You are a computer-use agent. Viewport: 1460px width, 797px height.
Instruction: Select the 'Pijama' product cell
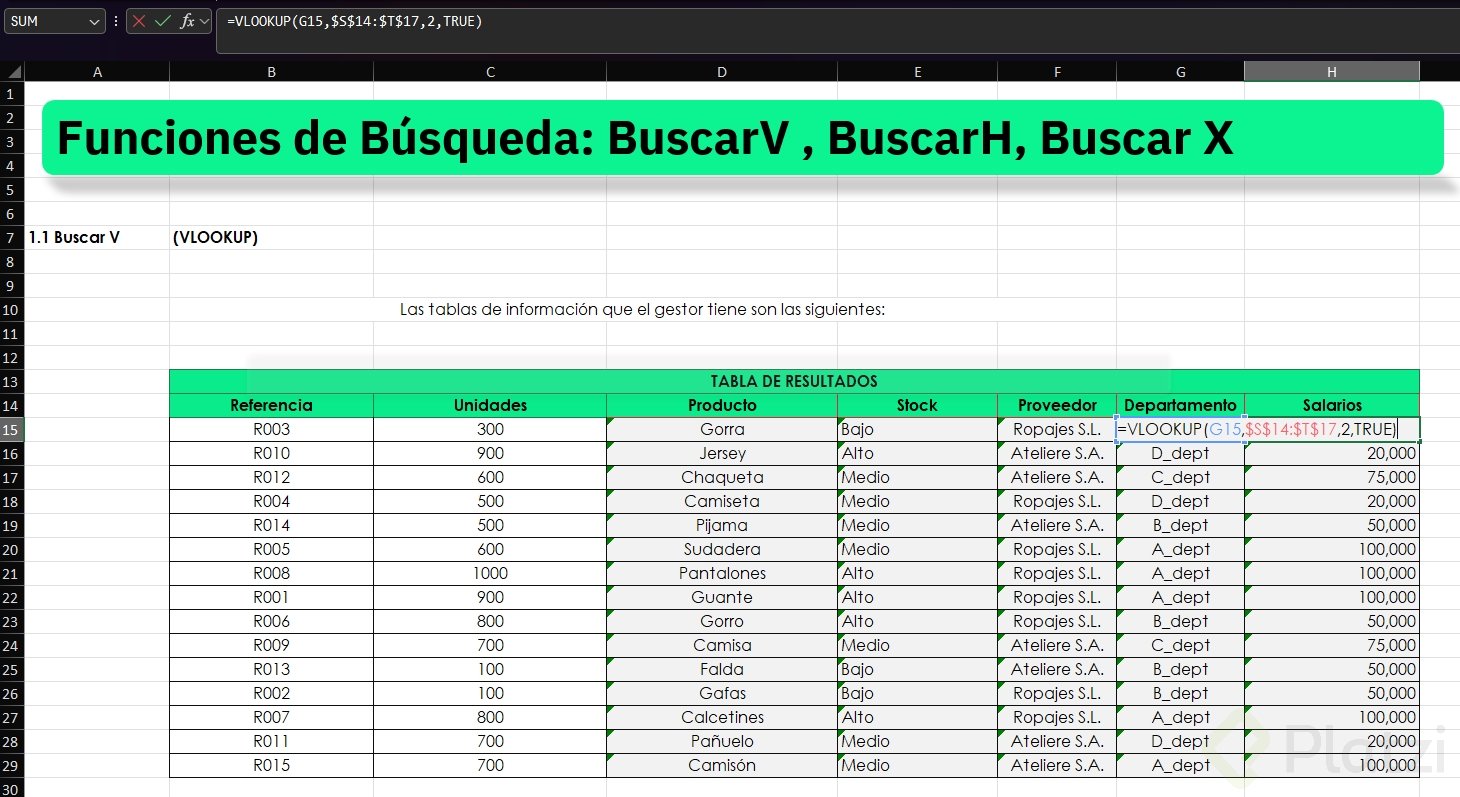[x=722, y=525]
